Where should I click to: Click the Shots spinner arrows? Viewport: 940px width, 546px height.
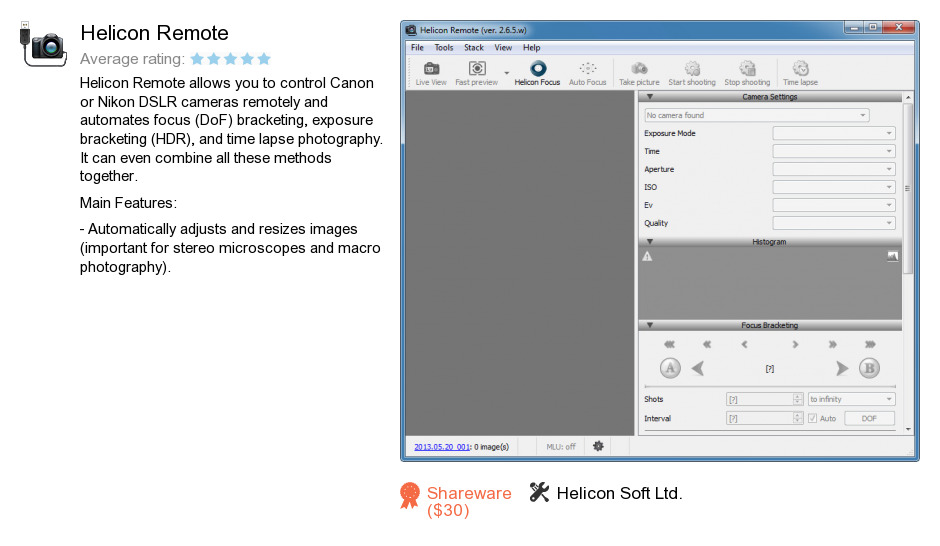pos(797,399)
